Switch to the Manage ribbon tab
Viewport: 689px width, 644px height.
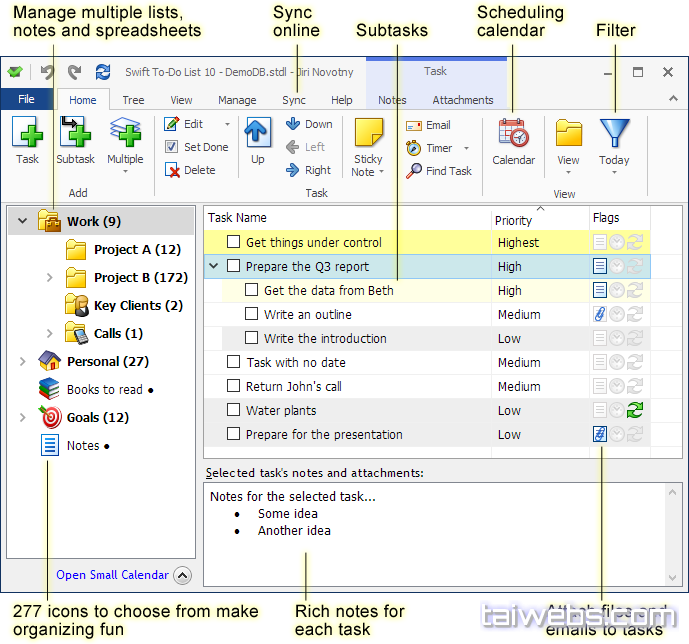pos(237,100)
